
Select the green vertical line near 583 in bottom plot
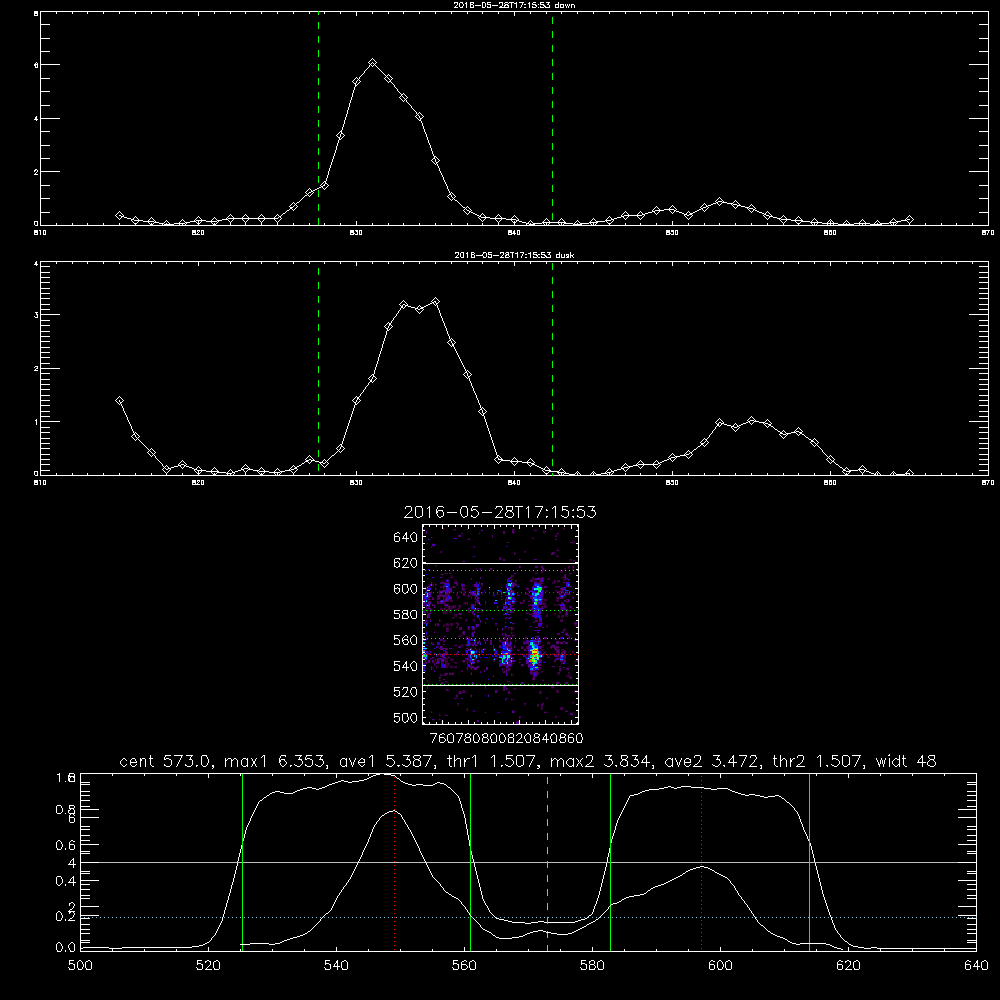pos(610,862)
